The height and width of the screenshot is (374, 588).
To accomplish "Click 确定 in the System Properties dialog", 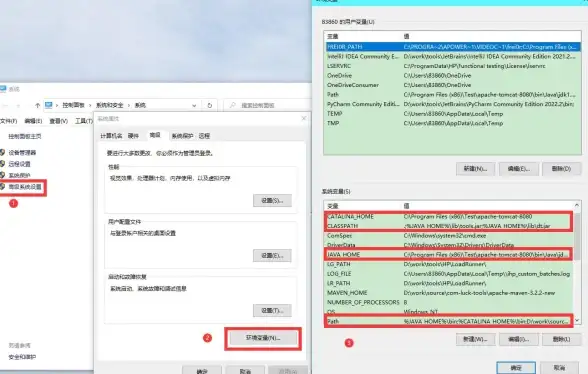I will coord(202,369).
